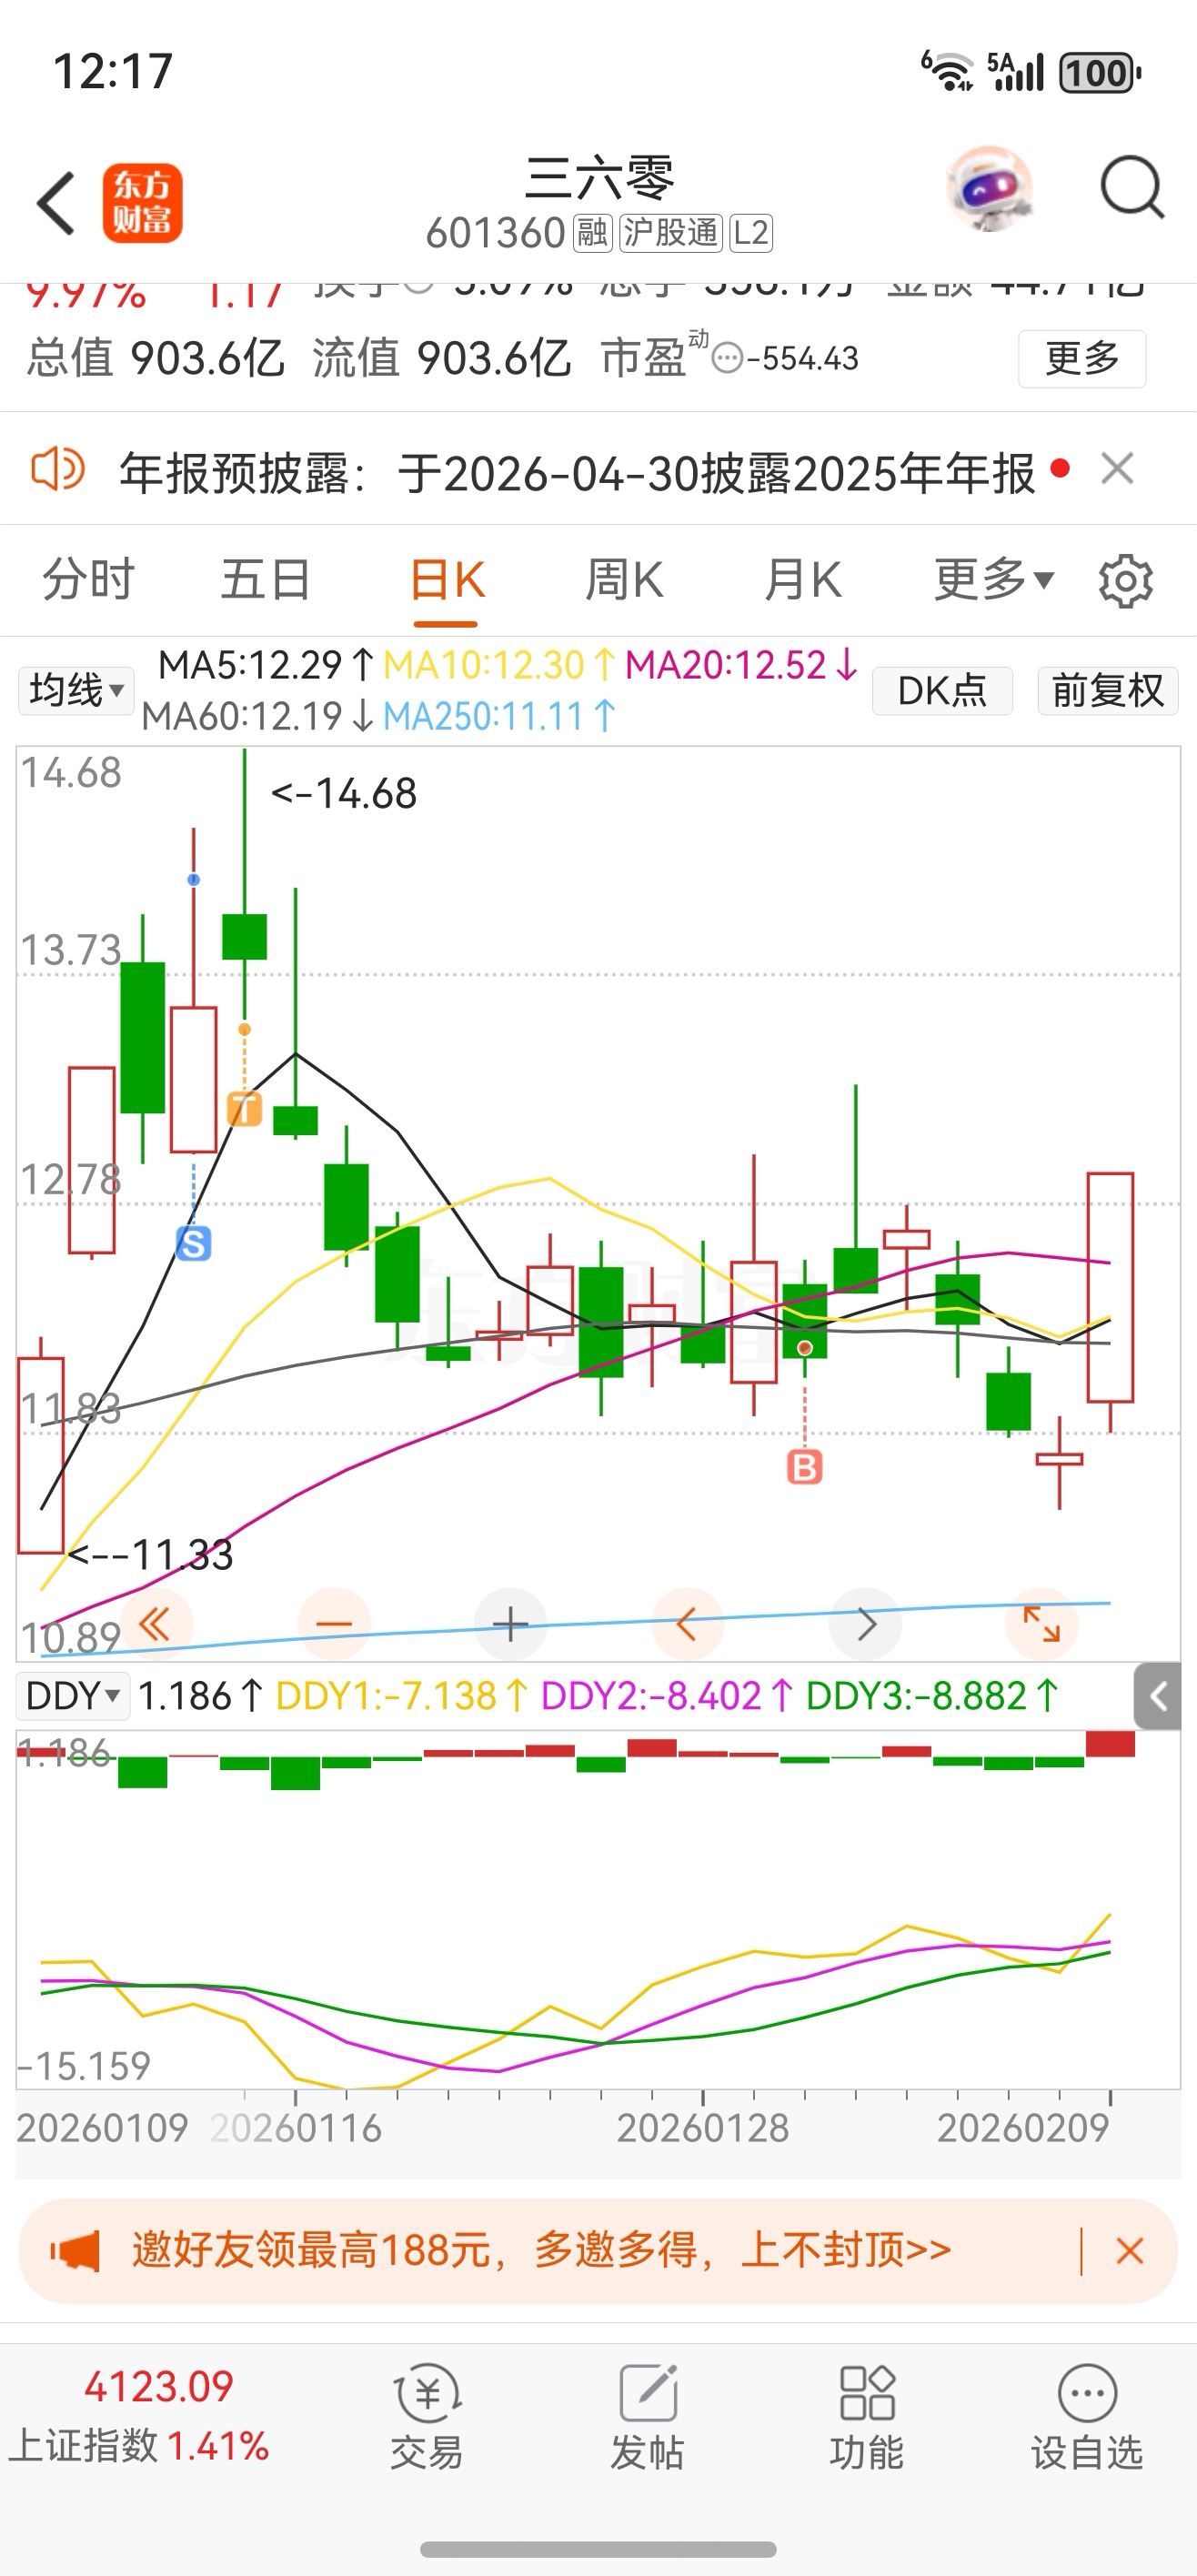This screenshot has width=1197, height=2576.
Task: Tap the Wi-Fi icon in status bar
Action: coord(947,71)
